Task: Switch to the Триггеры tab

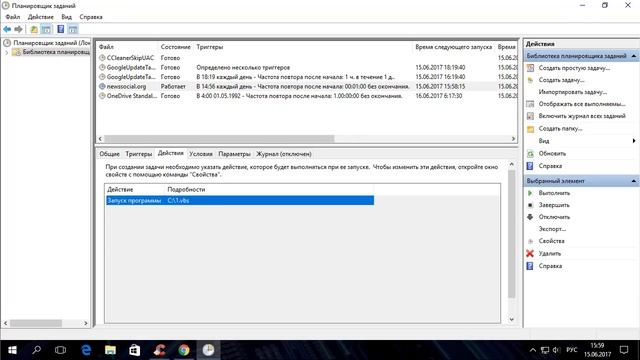Action: 139,154
